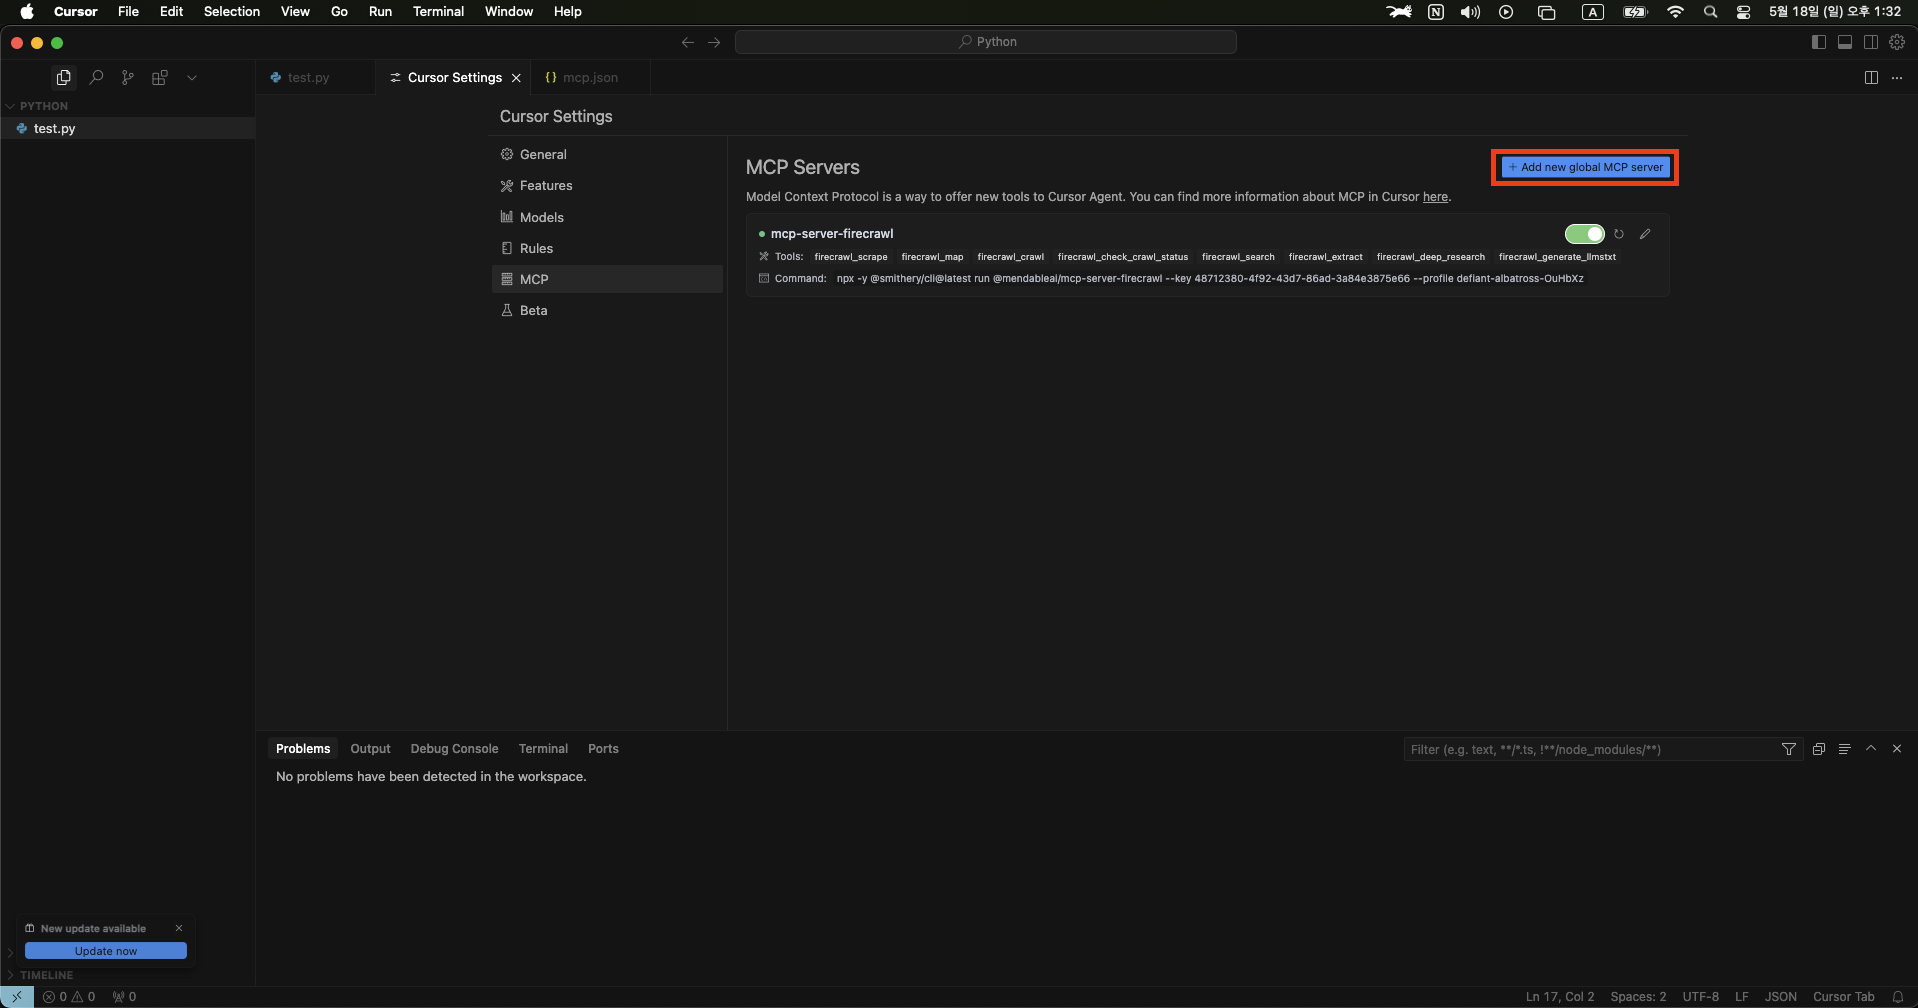Dismiss the New update available notice

(179, 928)
